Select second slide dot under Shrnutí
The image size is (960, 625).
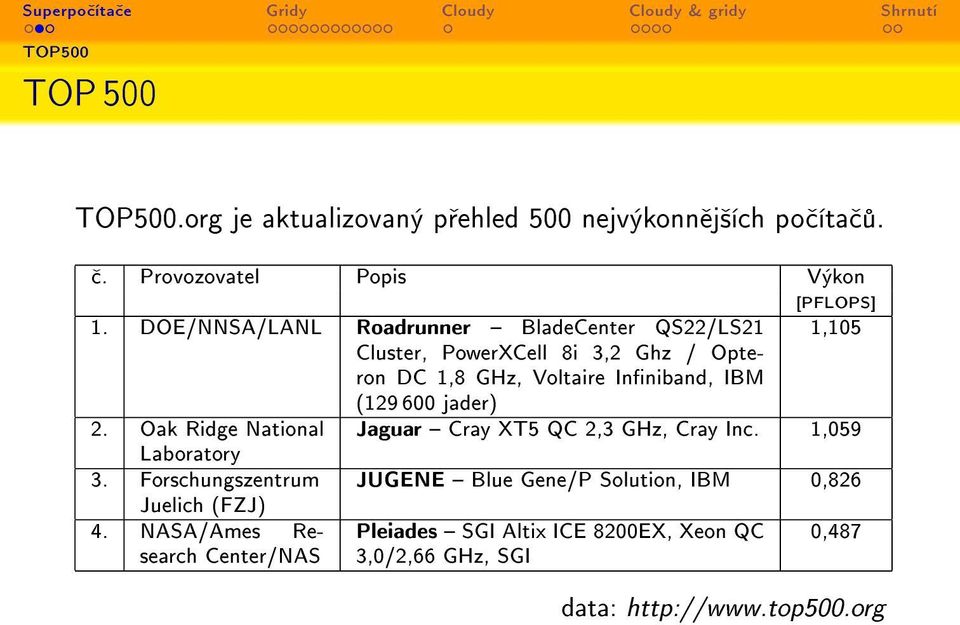(x=898, y=29)
